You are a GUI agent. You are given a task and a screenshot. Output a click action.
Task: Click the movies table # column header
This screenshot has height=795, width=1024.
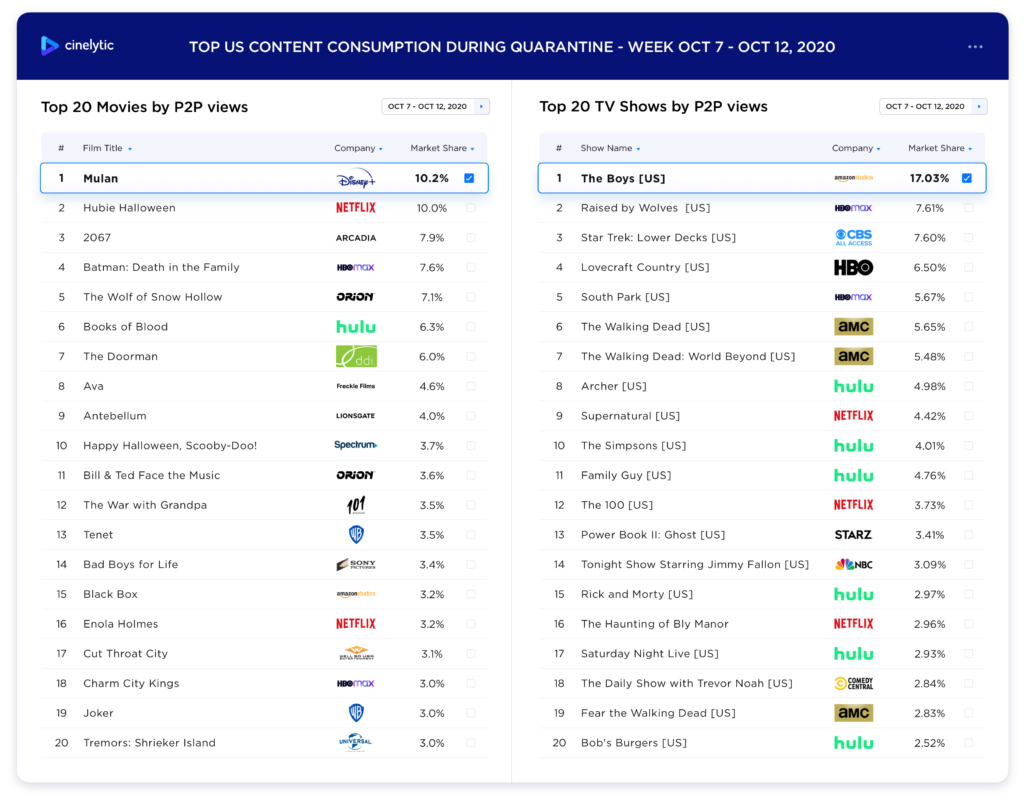(61, 148)
